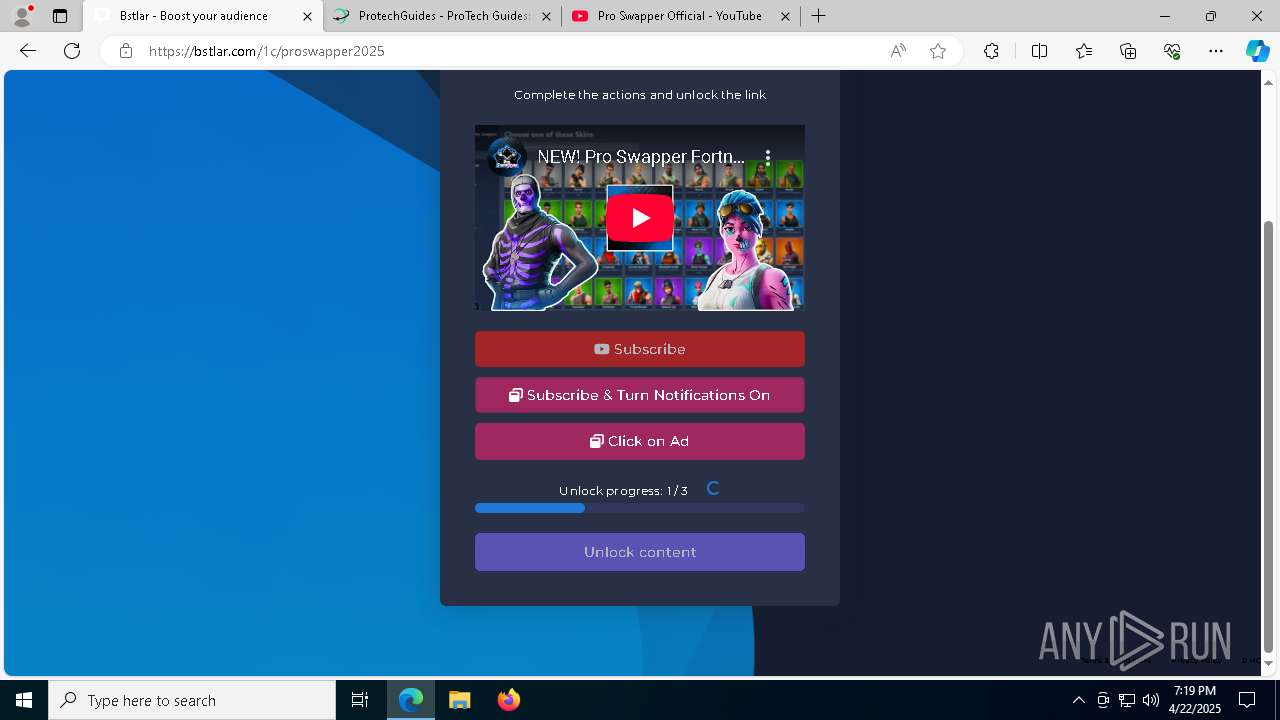Open the Windows Start menu
This screenshot has width=1280, height=720.
tap(24, 700)
